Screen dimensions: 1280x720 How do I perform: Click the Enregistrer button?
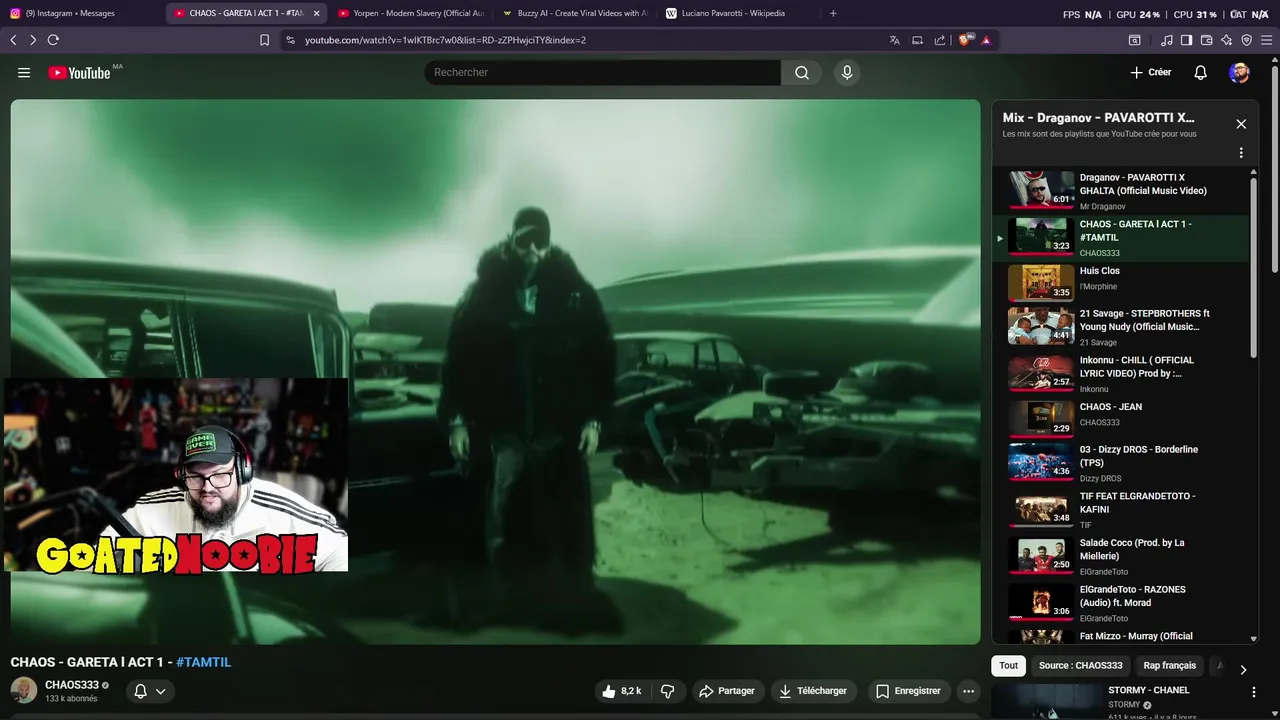tap(908, 691)
